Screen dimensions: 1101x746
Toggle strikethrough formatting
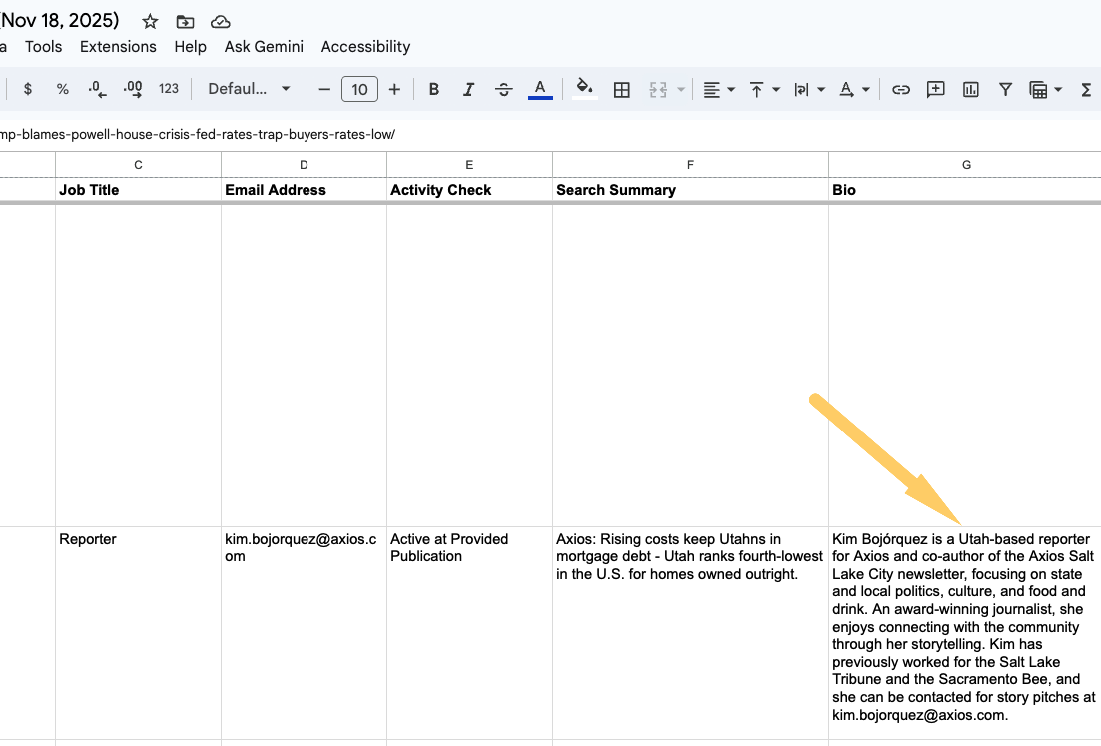click(504, 90)
